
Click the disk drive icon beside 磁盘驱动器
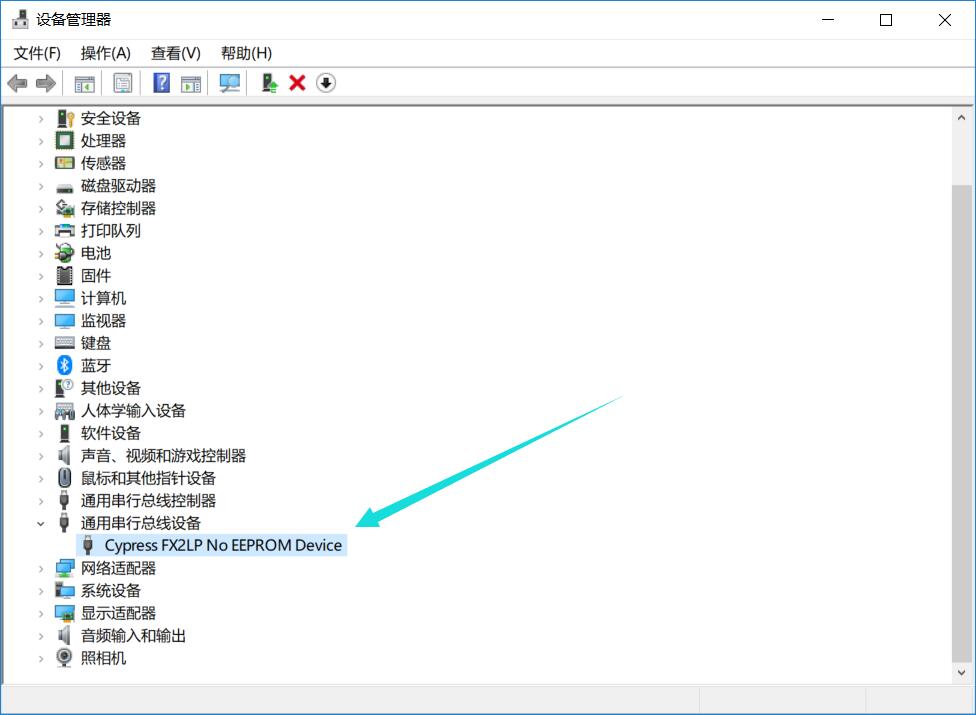[x=65, y=187]
